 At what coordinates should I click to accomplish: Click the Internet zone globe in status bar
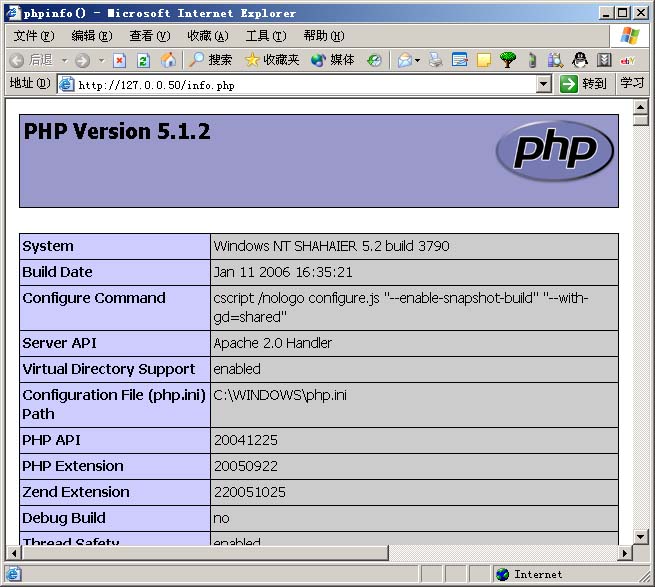coord(503,574)
